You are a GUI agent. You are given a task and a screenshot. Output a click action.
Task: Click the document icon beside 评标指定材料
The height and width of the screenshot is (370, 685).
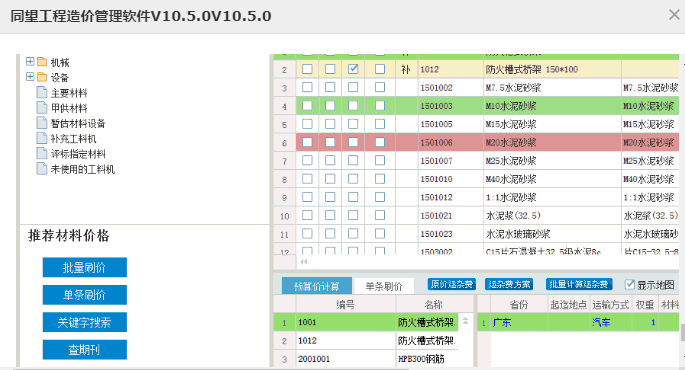point(42,153)
